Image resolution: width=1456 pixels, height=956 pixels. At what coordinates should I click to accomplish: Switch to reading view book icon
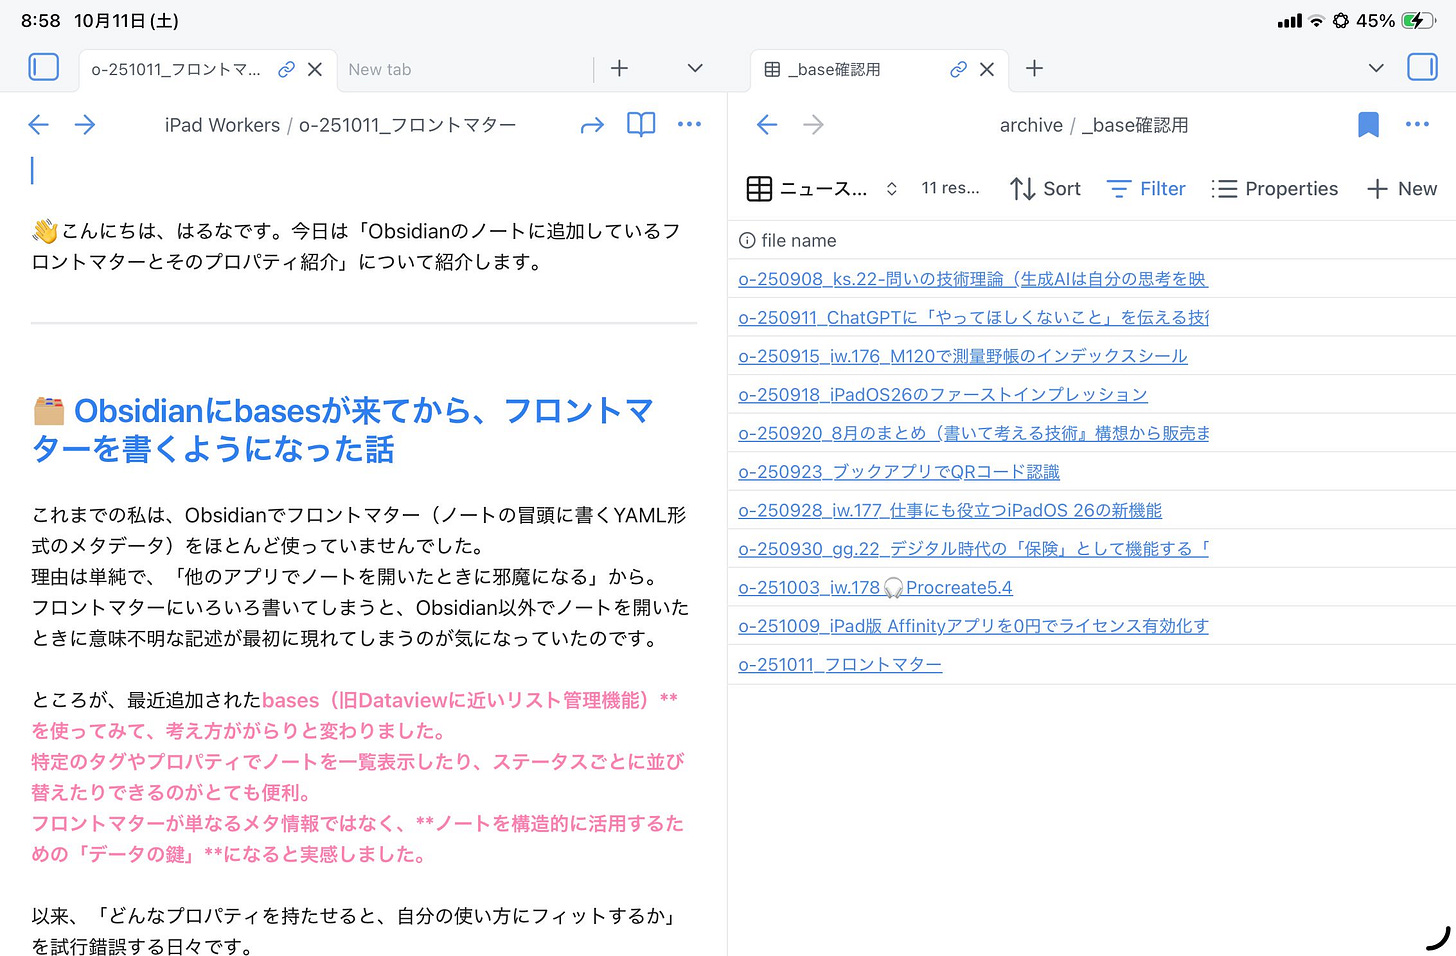click(641, 124)
